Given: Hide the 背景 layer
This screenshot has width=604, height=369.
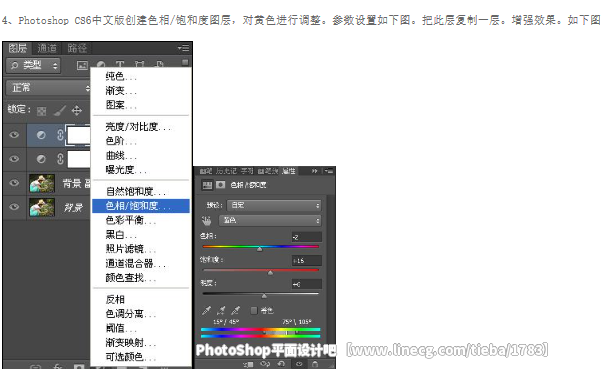Looking at the screenshot, I should point(14,206).
